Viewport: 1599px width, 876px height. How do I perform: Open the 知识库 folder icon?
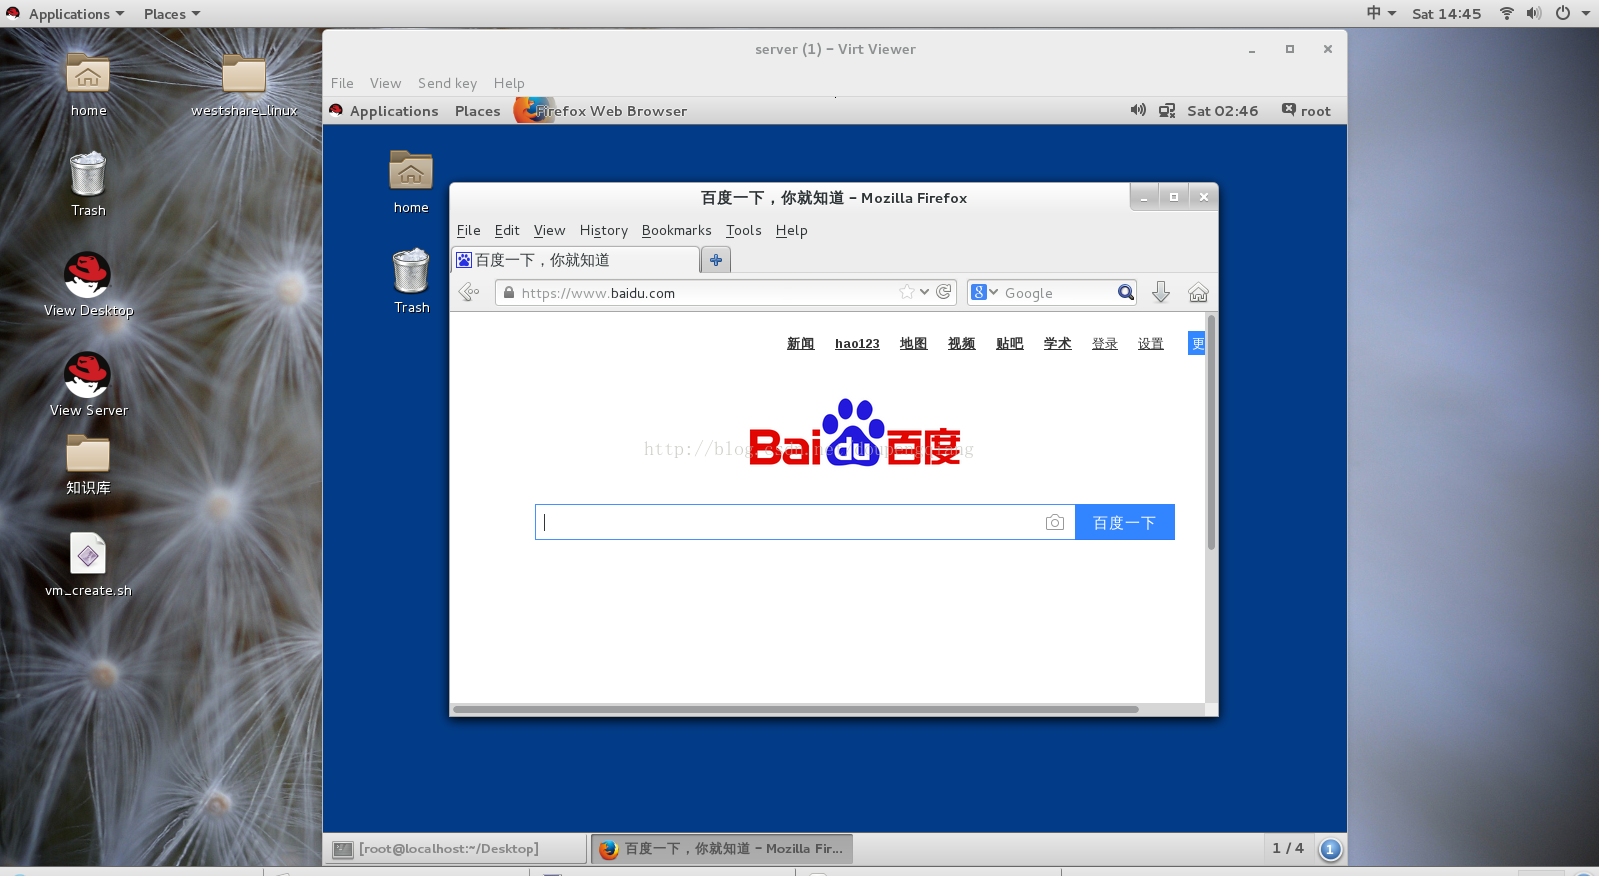pyautogui.click(x=88, y=453)
